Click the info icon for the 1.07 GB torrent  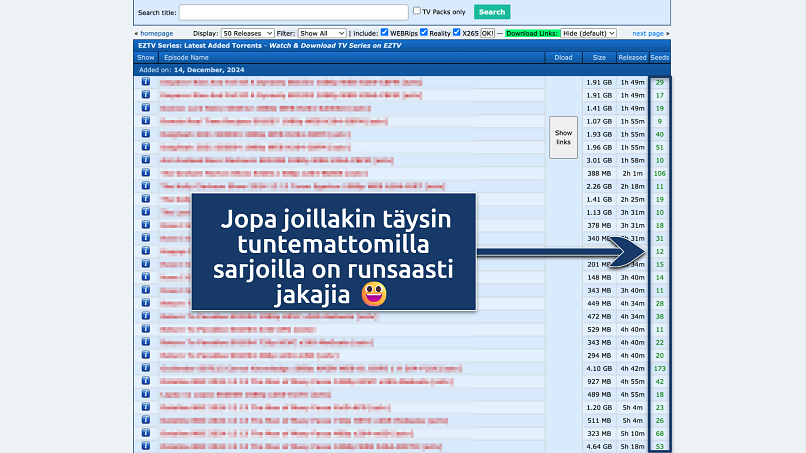(145, 121)
